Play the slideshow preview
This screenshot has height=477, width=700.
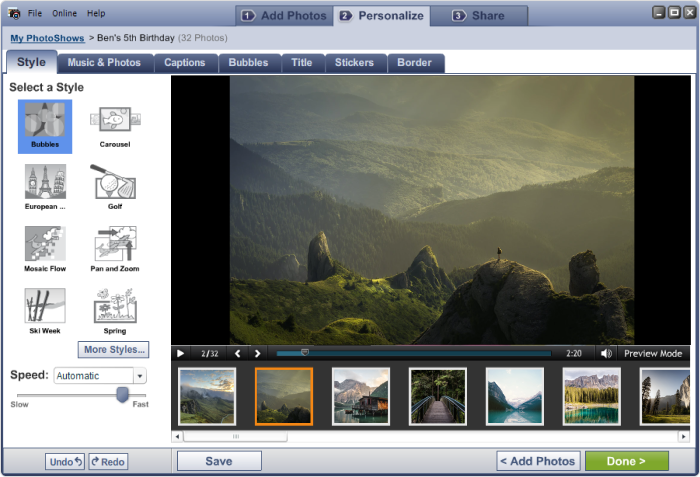tap(180, 353)
